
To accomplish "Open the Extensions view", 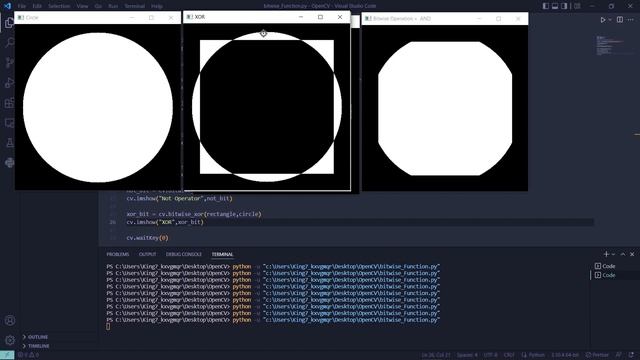I will (x=9, y=102).
